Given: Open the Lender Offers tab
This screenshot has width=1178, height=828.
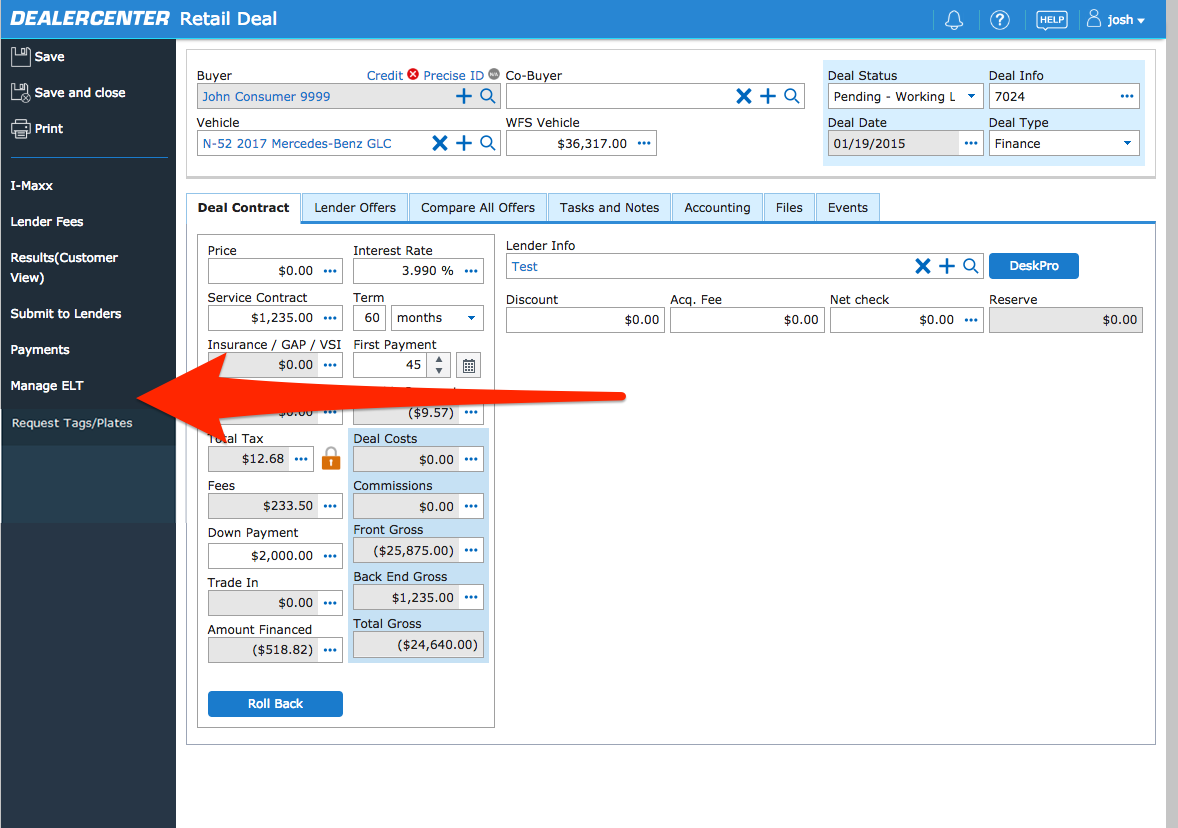Looking at the screenshot, I should (x=354, y=207).
